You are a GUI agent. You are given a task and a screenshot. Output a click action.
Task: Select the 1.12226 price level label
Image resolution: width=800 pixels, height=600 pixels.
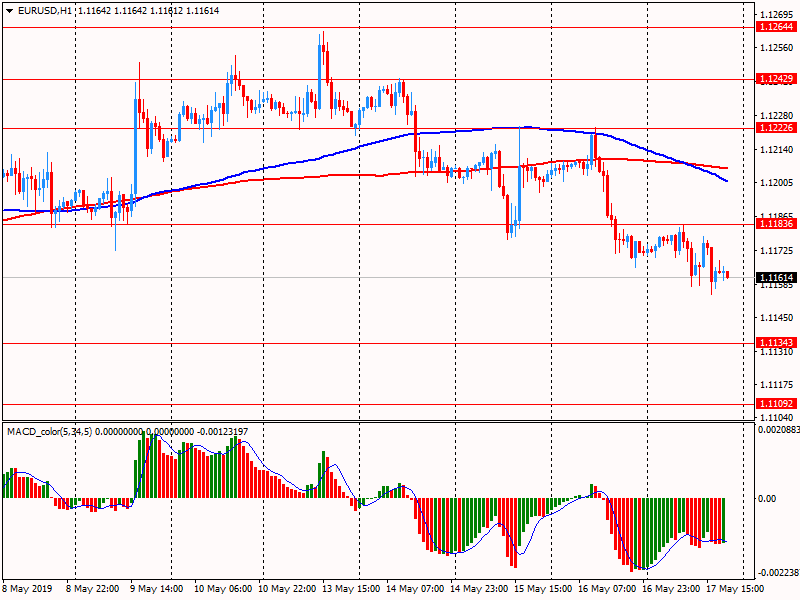[x=776, y=128]
